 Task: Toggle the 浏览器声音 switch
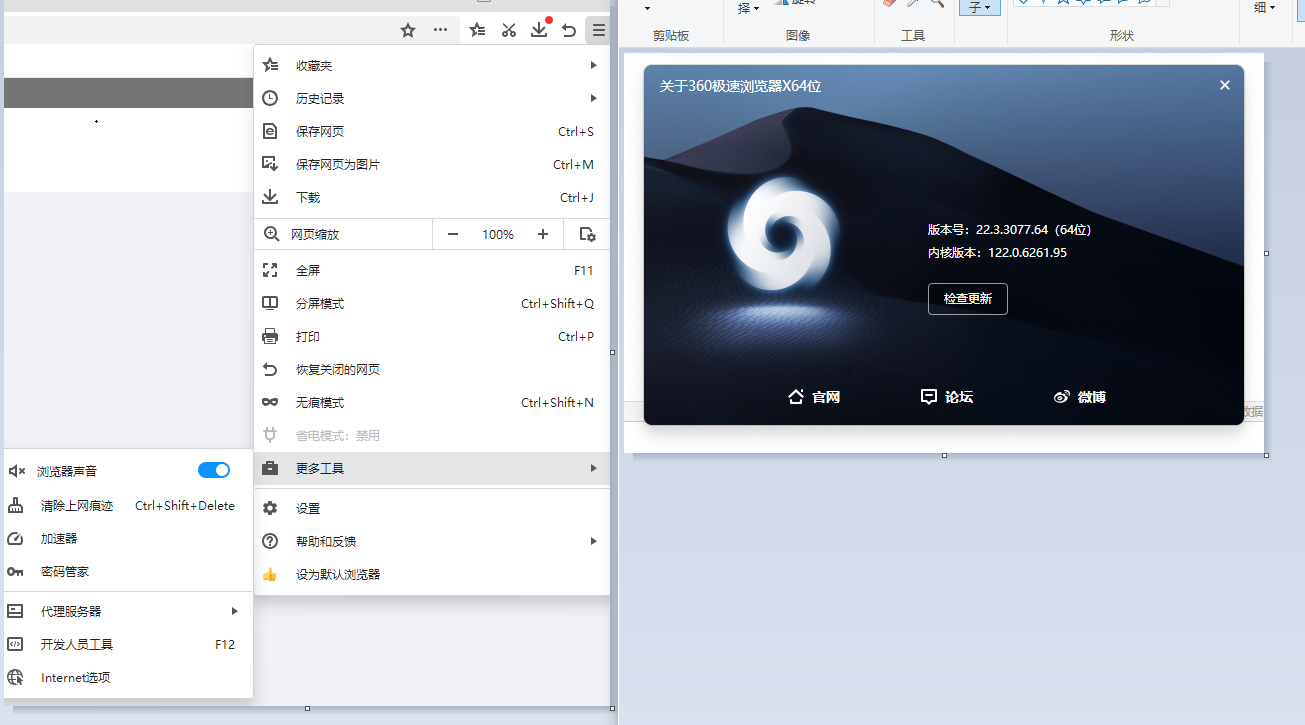click(x=214, y=470)
